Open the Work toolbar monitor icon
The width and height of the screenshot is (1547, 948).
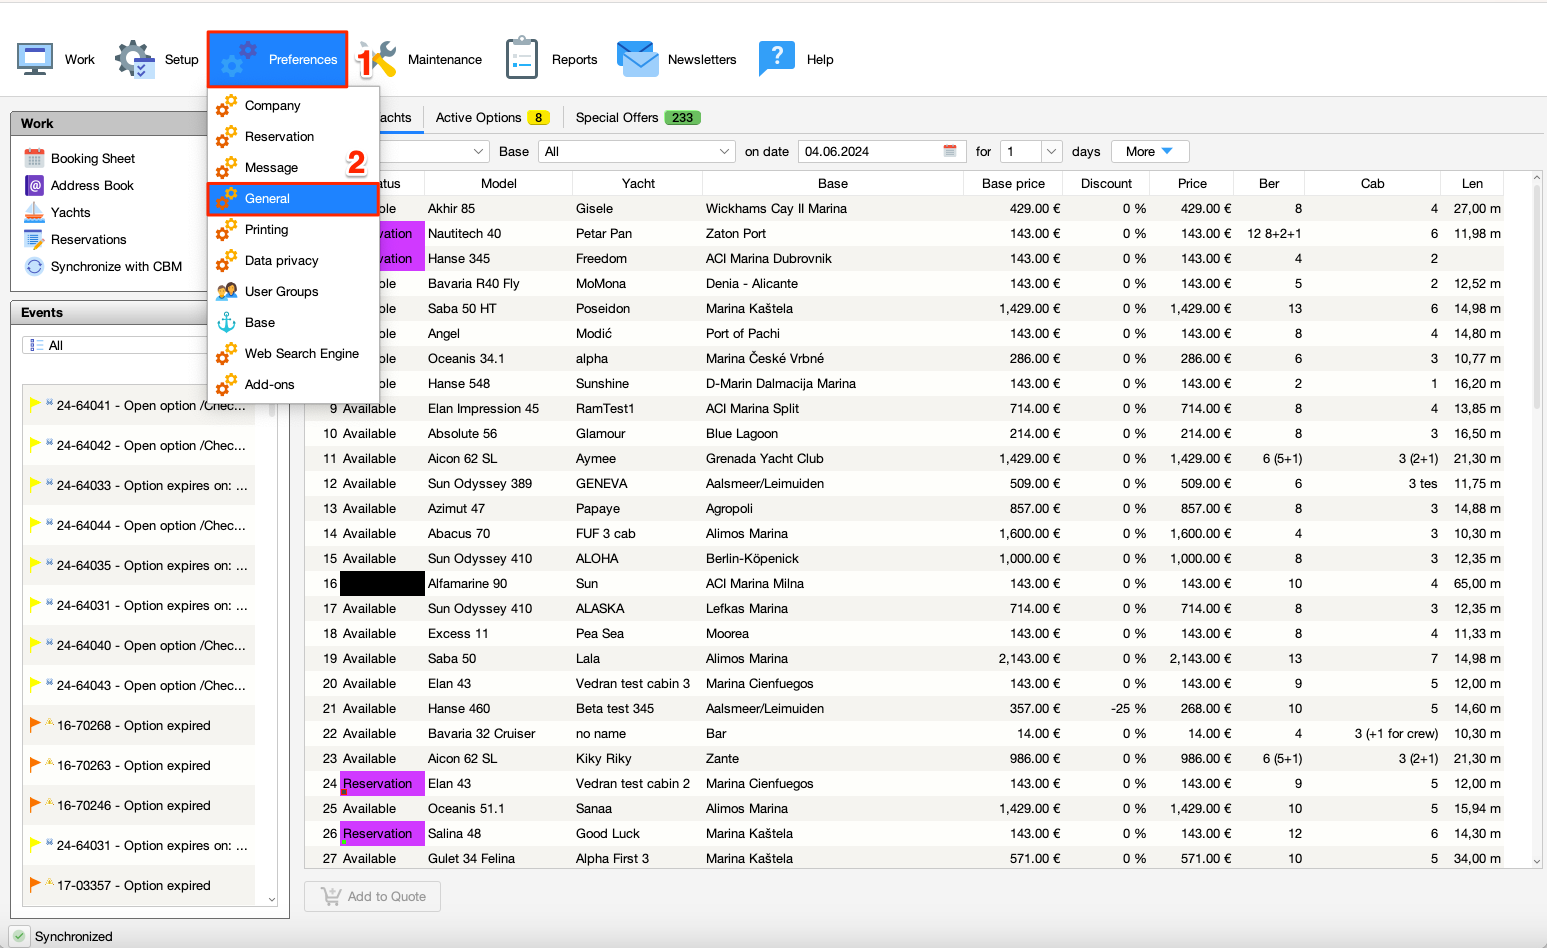35,59
